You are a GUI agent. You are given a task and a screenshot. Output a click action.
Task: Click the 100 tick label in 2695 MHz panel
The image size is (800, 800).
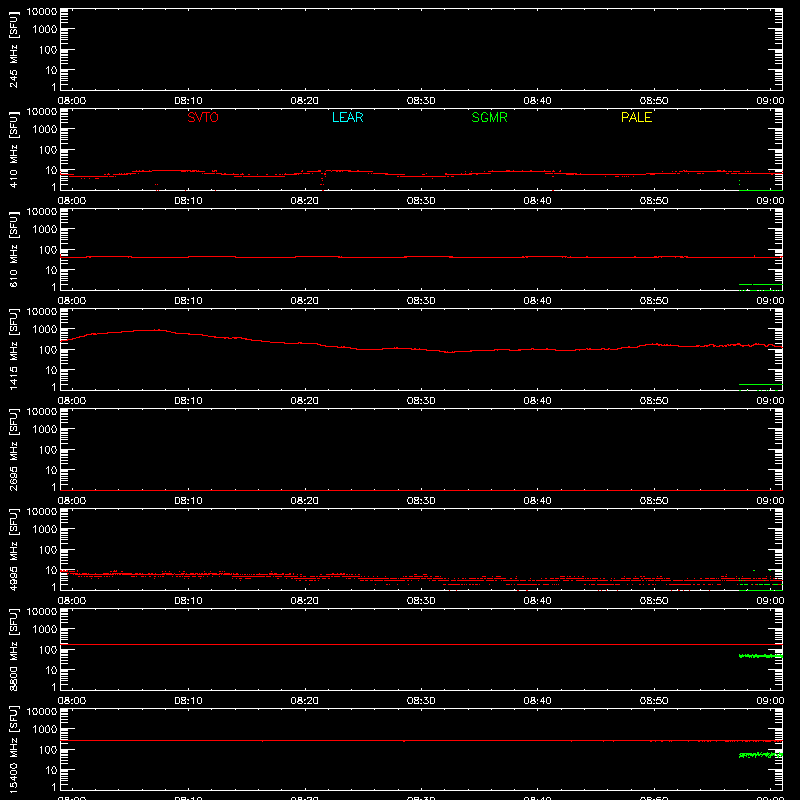(x=48, y=450)
